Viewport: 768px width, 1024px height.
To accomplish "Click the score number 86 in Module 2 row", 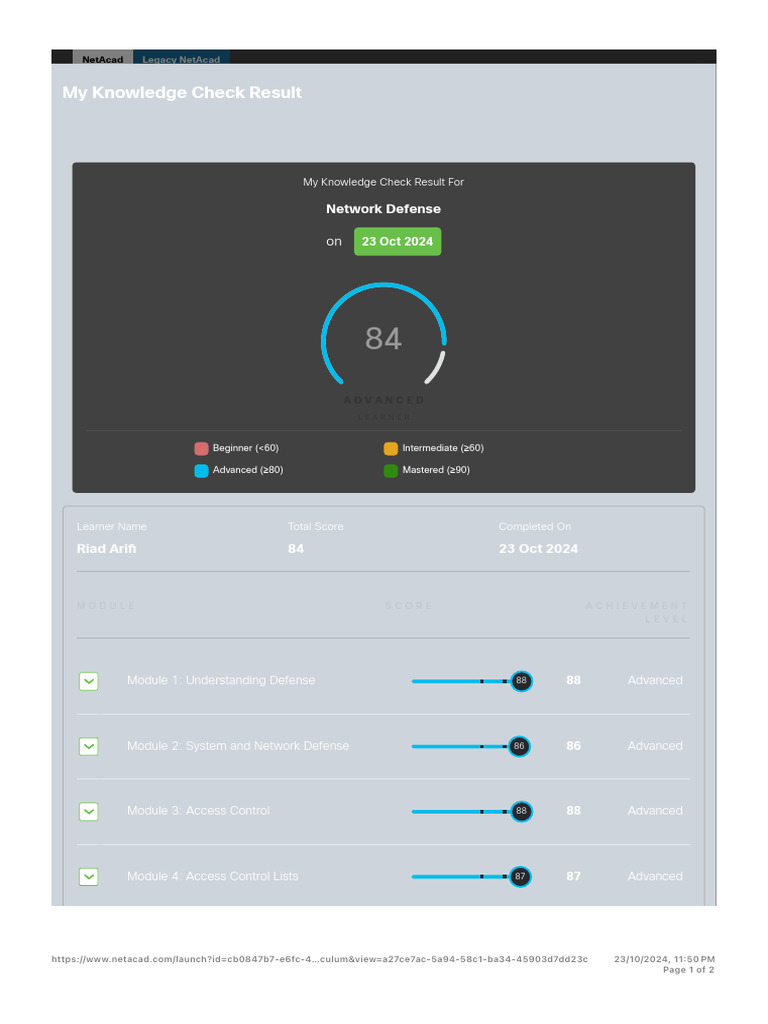I will click(573, 746).
